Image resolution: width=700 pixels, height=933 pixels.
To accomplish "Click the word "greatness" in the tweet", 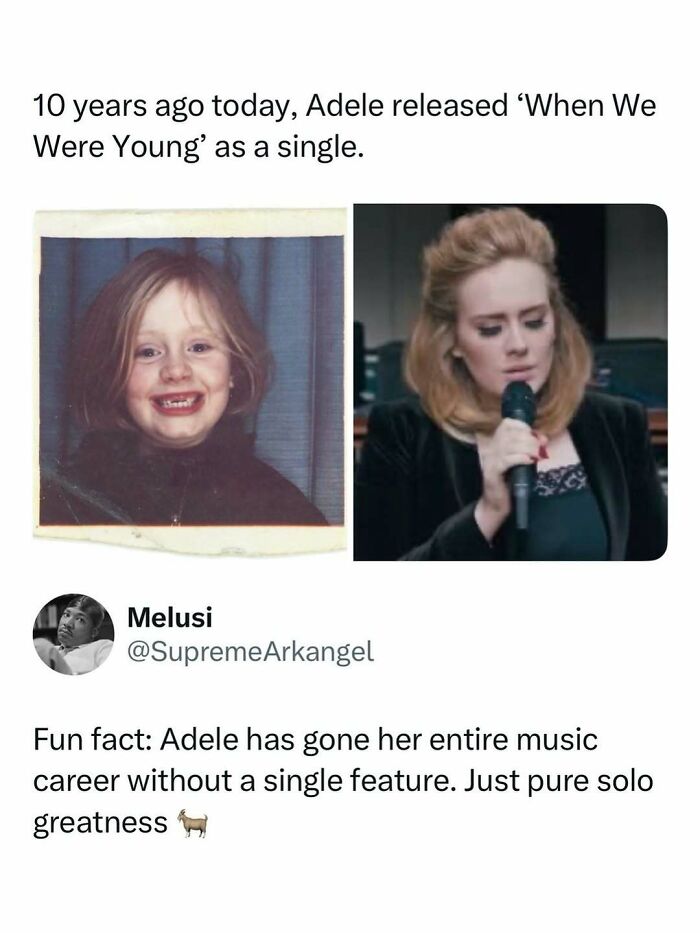I will (100, 823).
